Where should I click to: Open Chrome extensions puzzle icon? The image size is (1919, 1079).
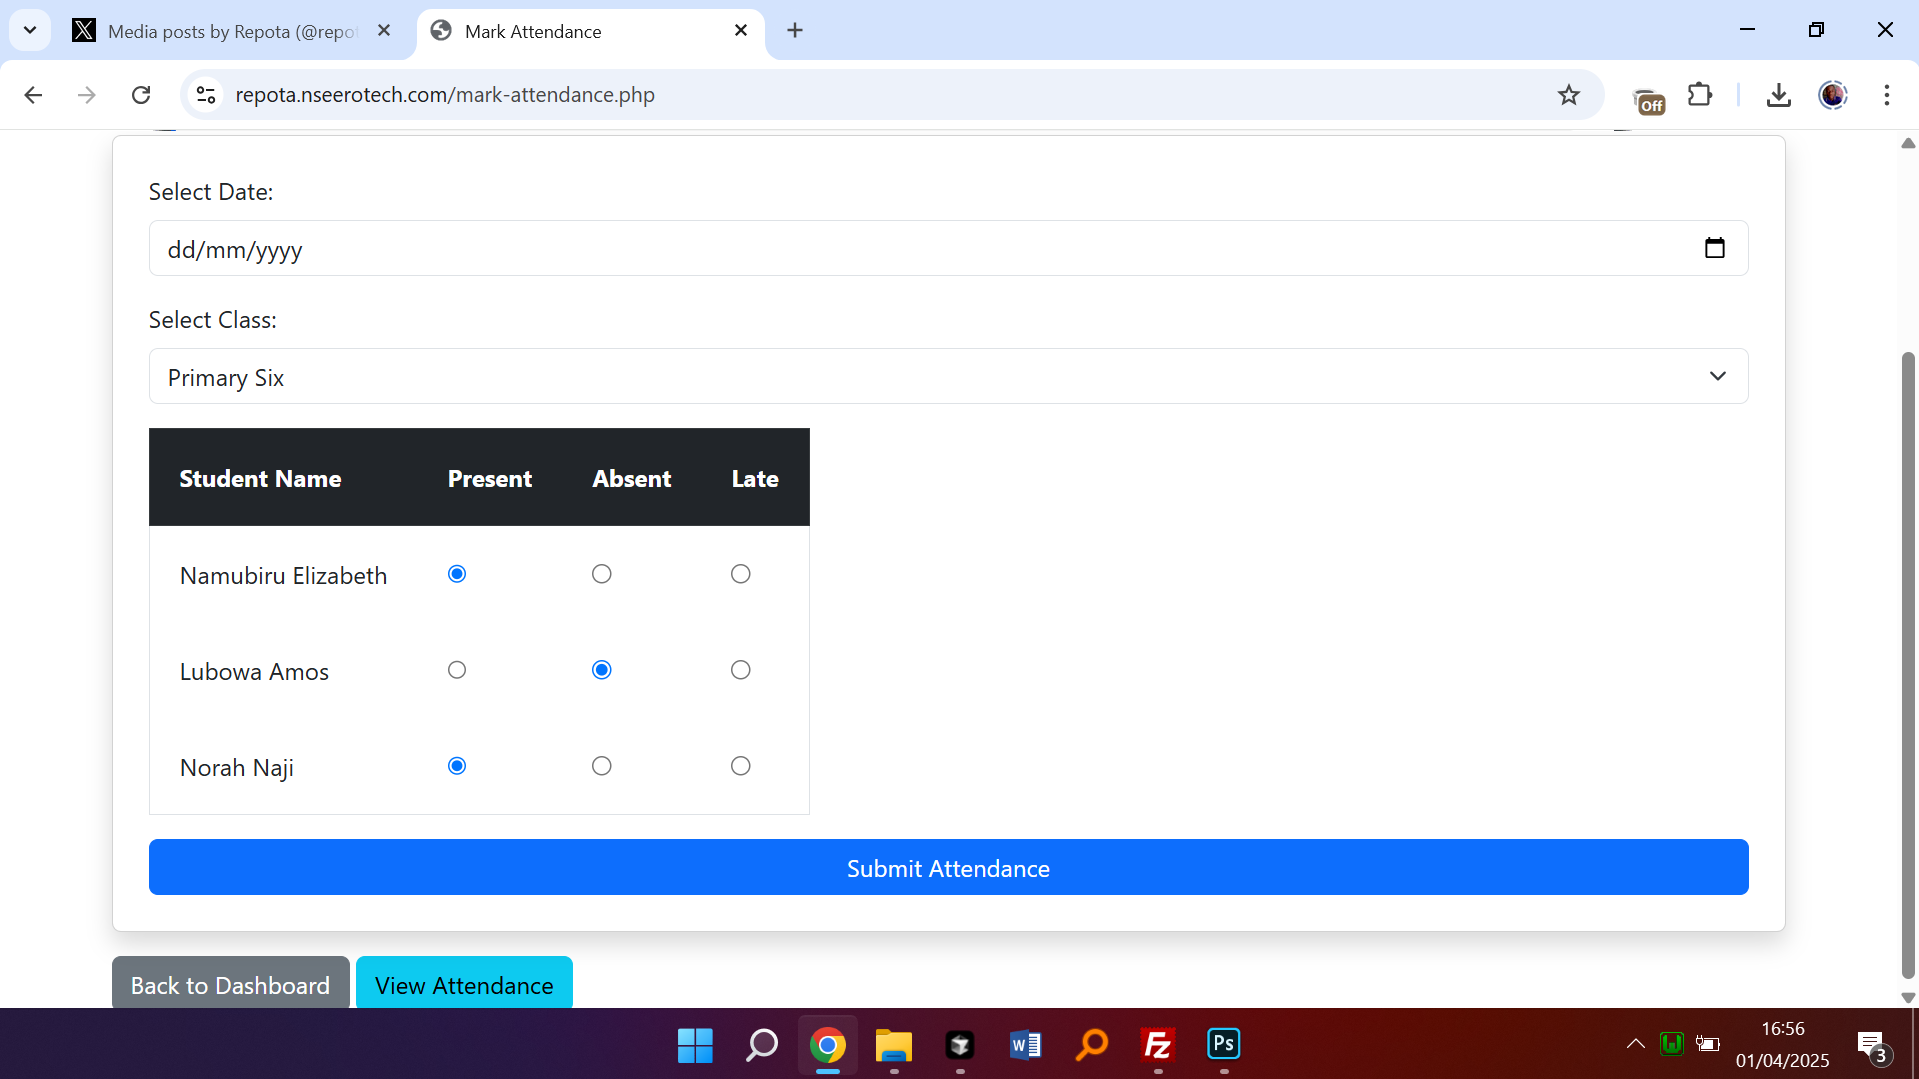[x=1699, y=95]
